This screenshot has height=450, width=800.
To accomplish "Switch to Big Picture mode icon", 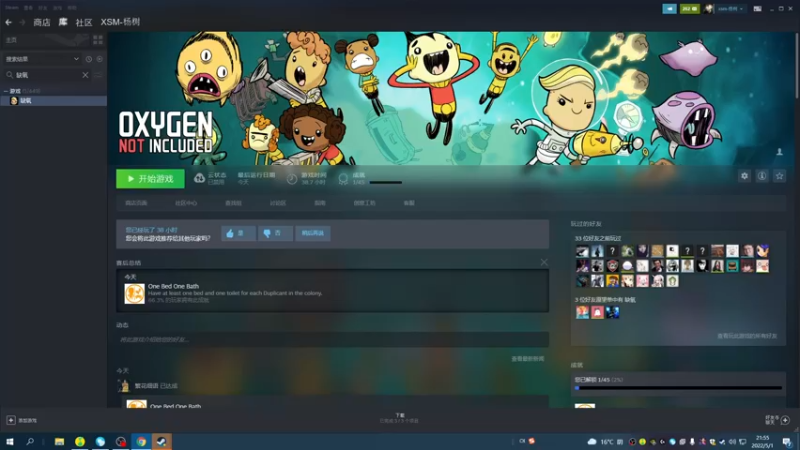I will tap(758, 9).
